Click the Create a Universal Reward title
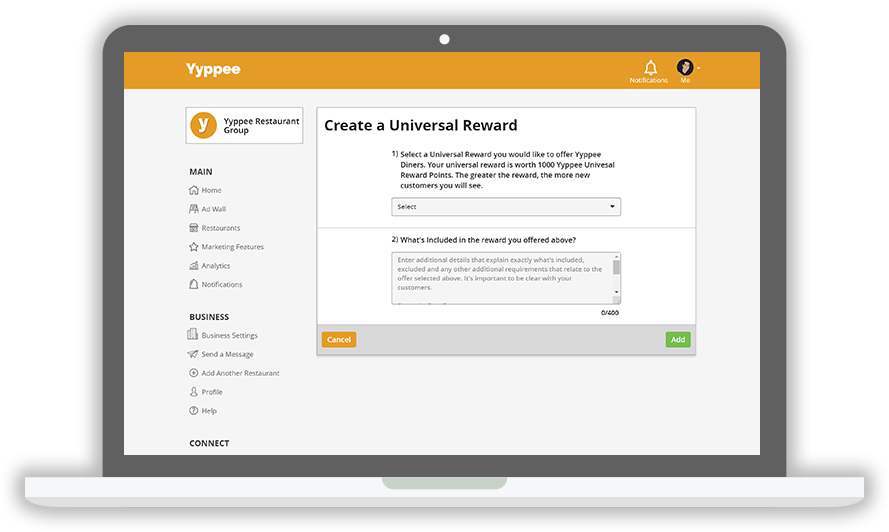This screenshot has height=532, width=889. click(421, 125)
